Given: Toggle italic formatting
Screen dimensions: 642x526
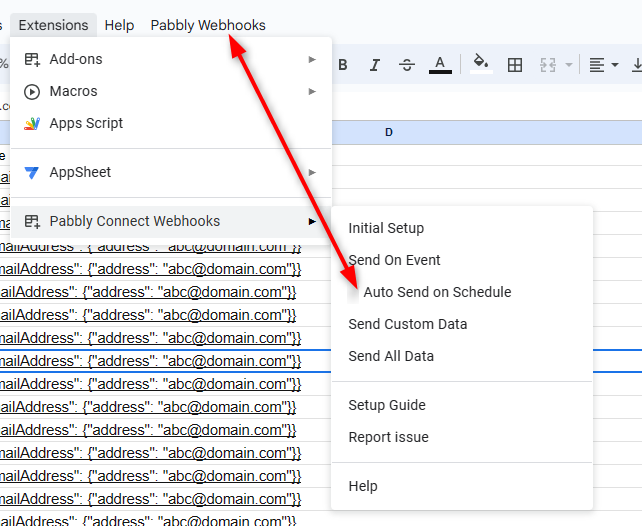Looking at the screenshot, I should [375, 65].
